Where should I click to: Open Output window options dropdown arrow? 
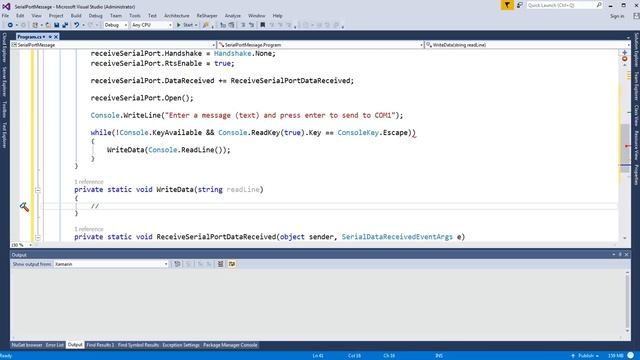(x=613, y=255)
